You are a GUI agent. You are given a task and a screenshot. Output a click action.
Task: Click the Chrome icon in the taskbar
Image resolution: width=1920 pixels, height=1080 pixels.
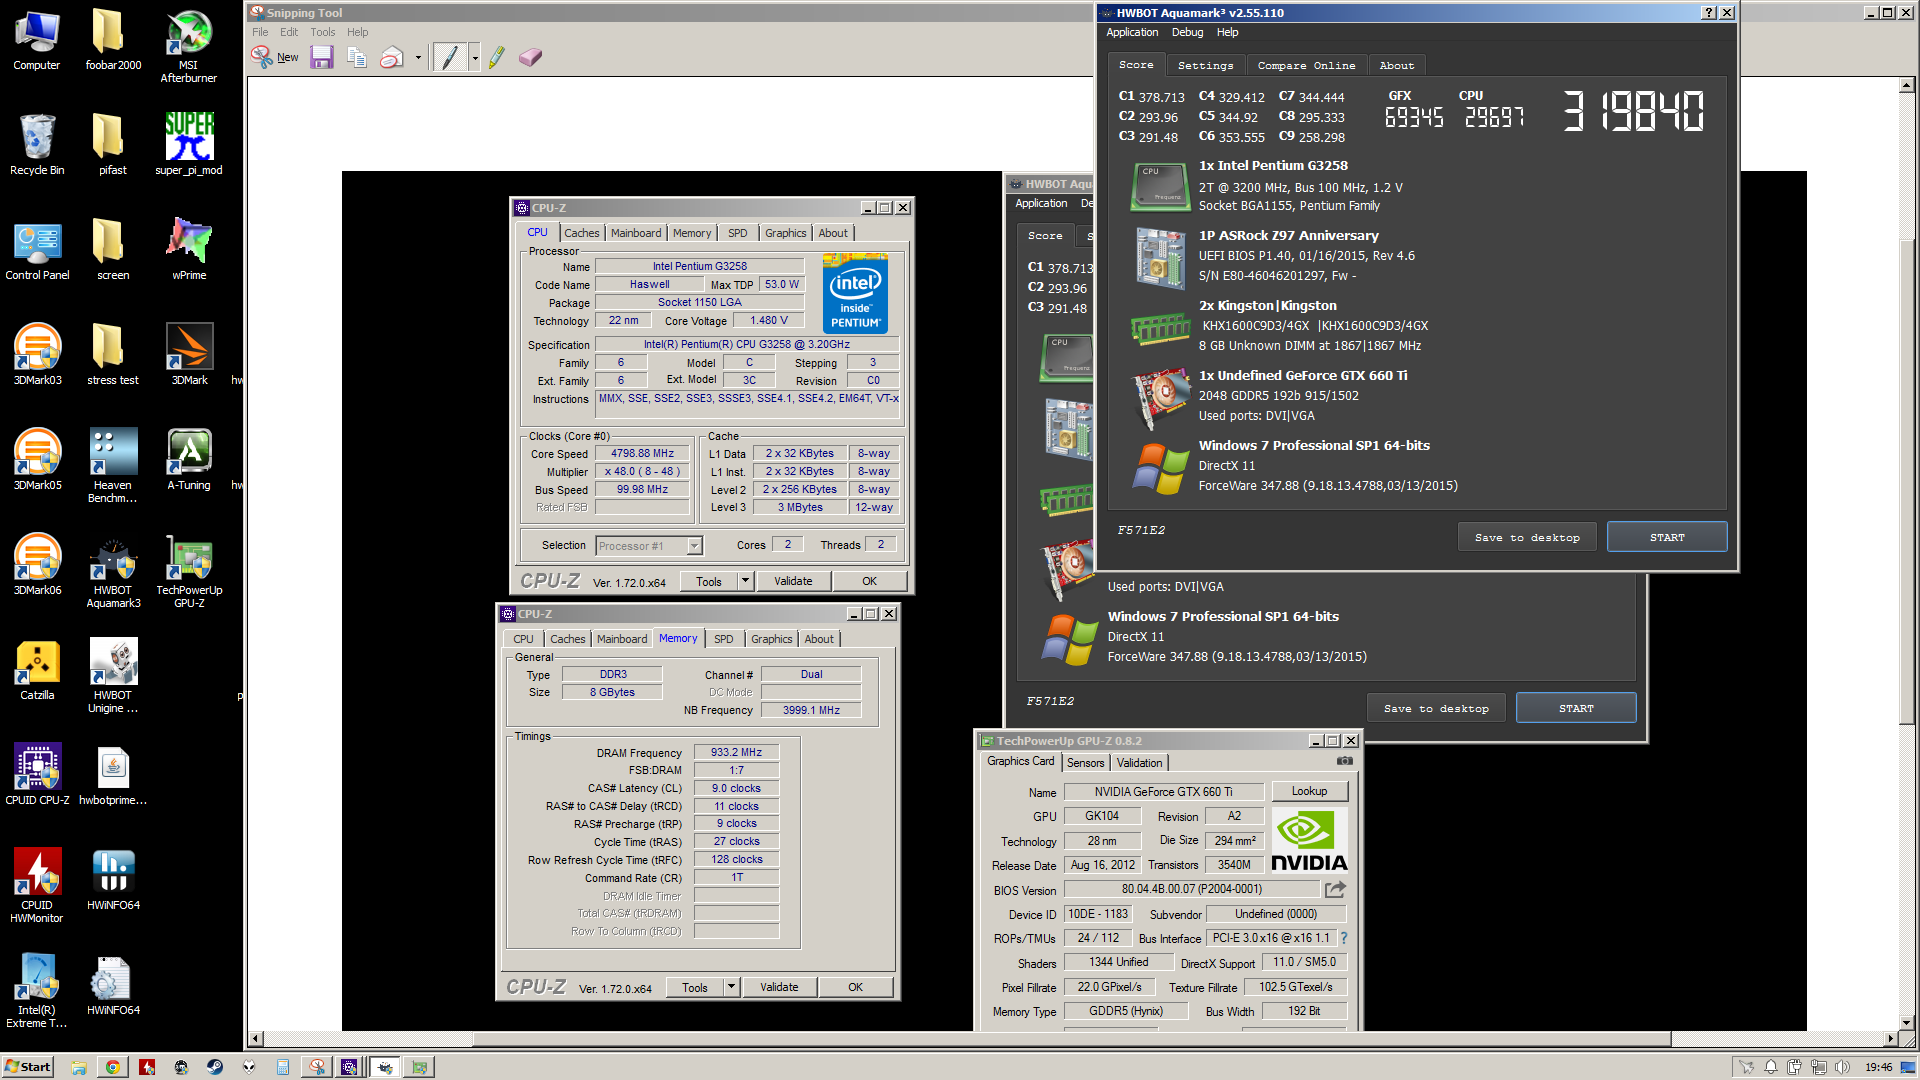coord(113,1067)
